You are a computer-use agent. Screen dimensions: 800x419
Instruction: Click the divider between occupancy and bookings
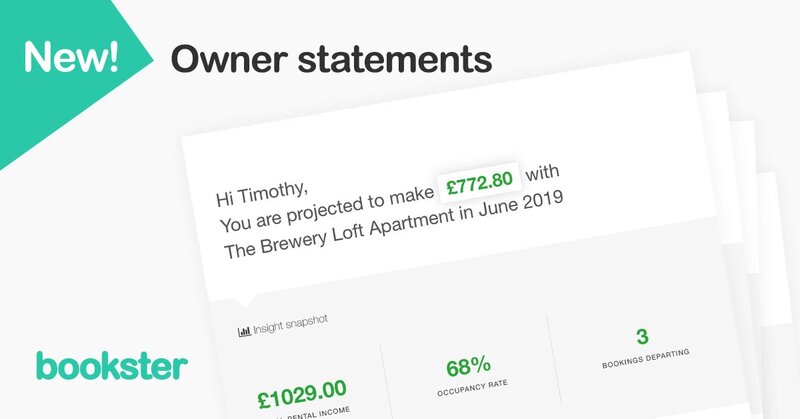point(554,358)
